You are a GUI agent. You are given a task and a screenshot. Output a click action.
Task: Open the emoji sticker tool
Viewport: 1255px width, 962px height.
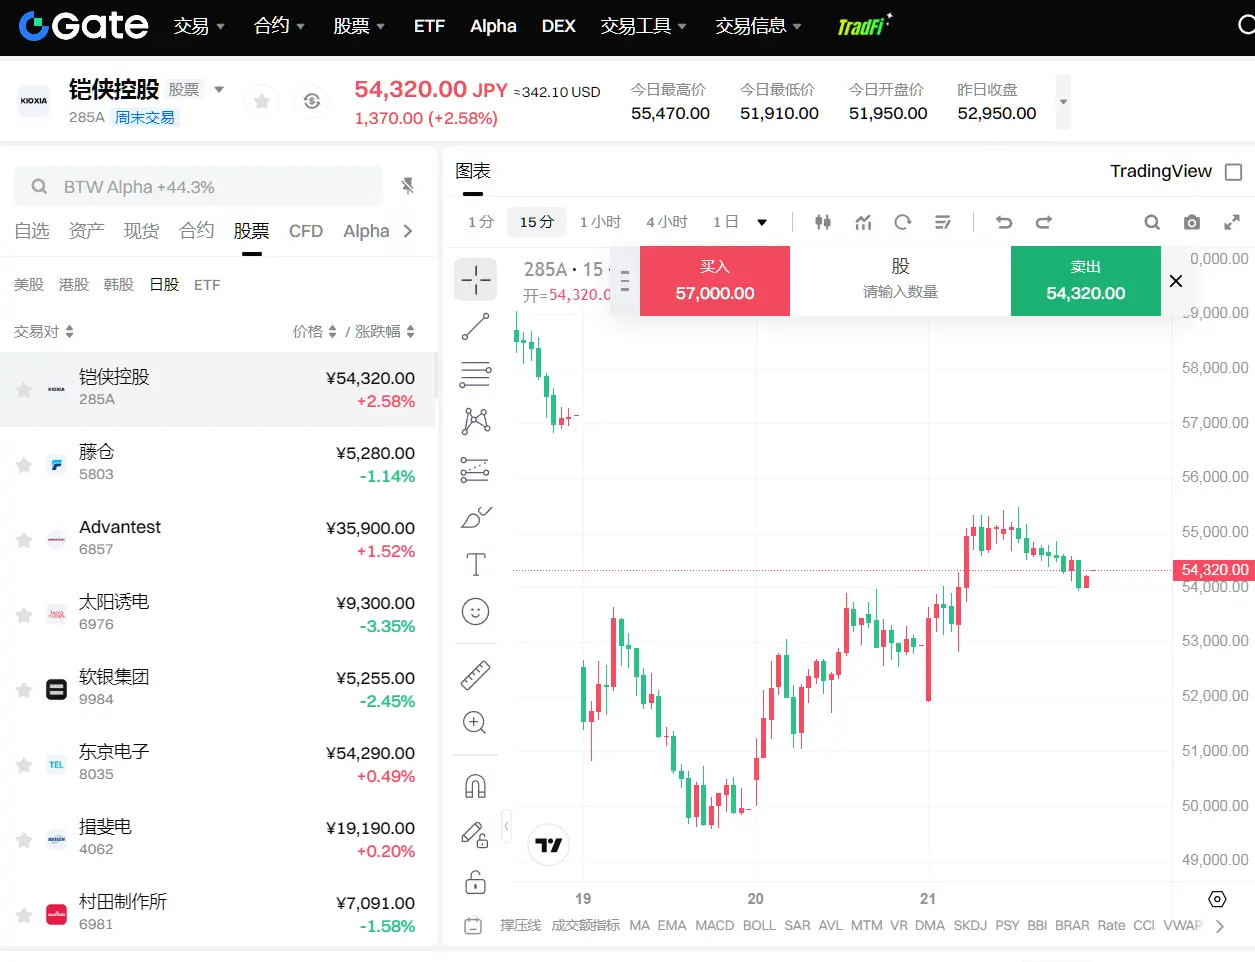tap(475, 611)
